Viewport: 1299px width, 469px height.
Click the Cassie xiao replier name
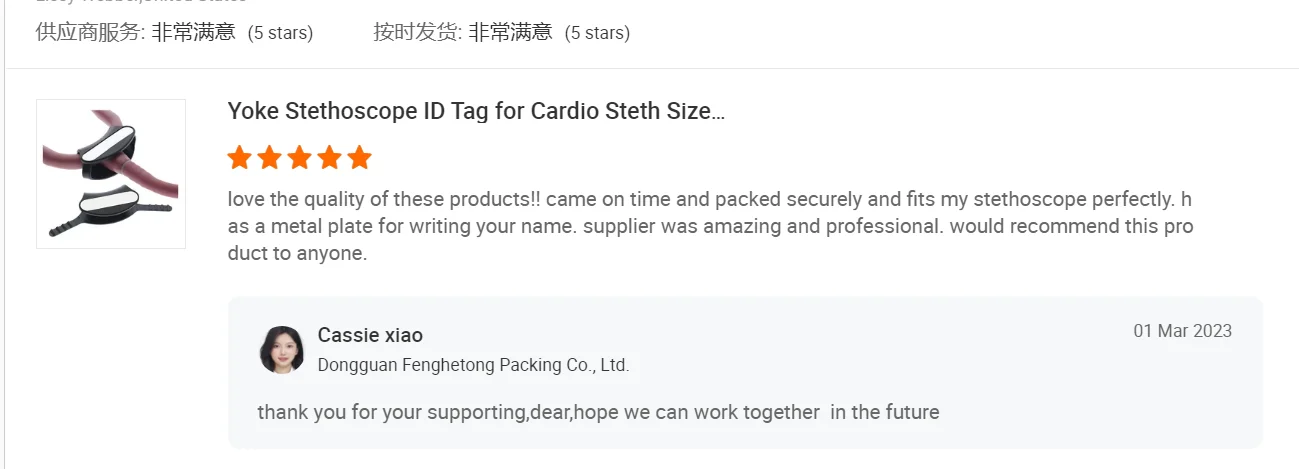370,335
